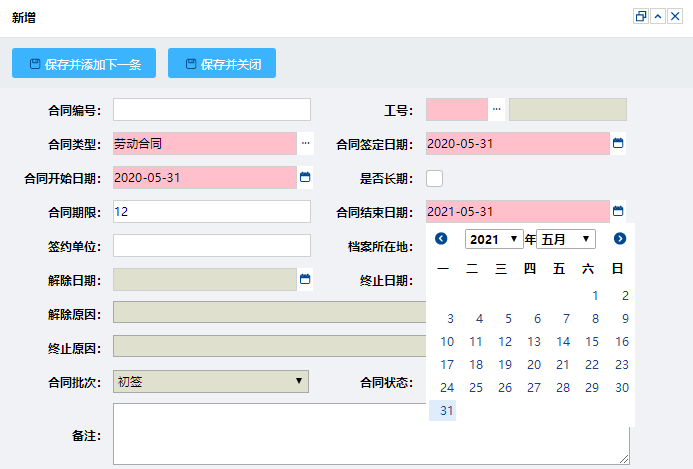Go to previous month in calendar

click(x=441, y=239)
